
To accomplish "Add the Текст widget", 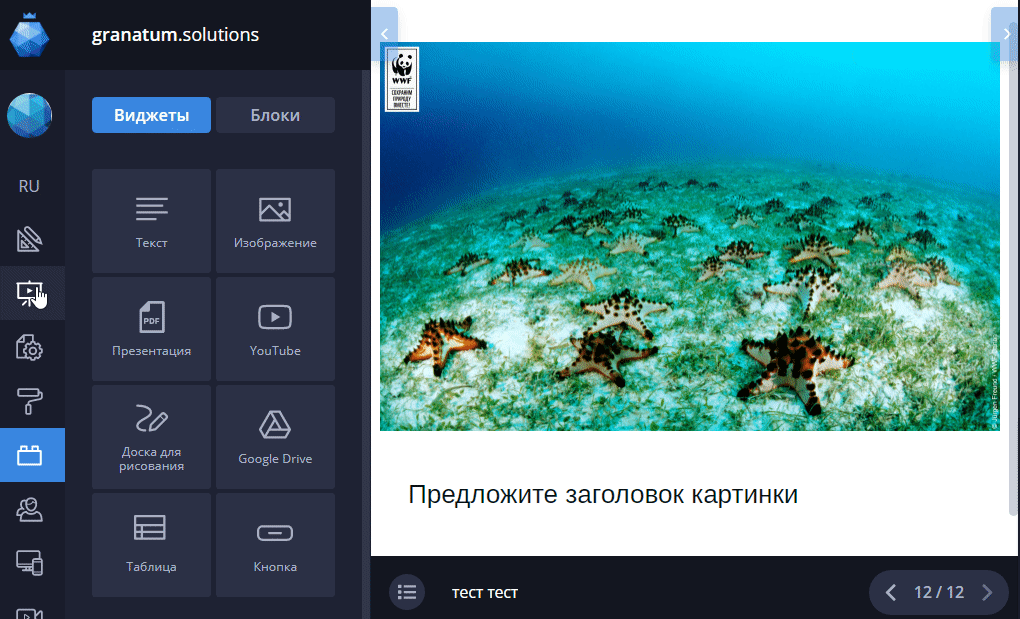I will [151, 221].
